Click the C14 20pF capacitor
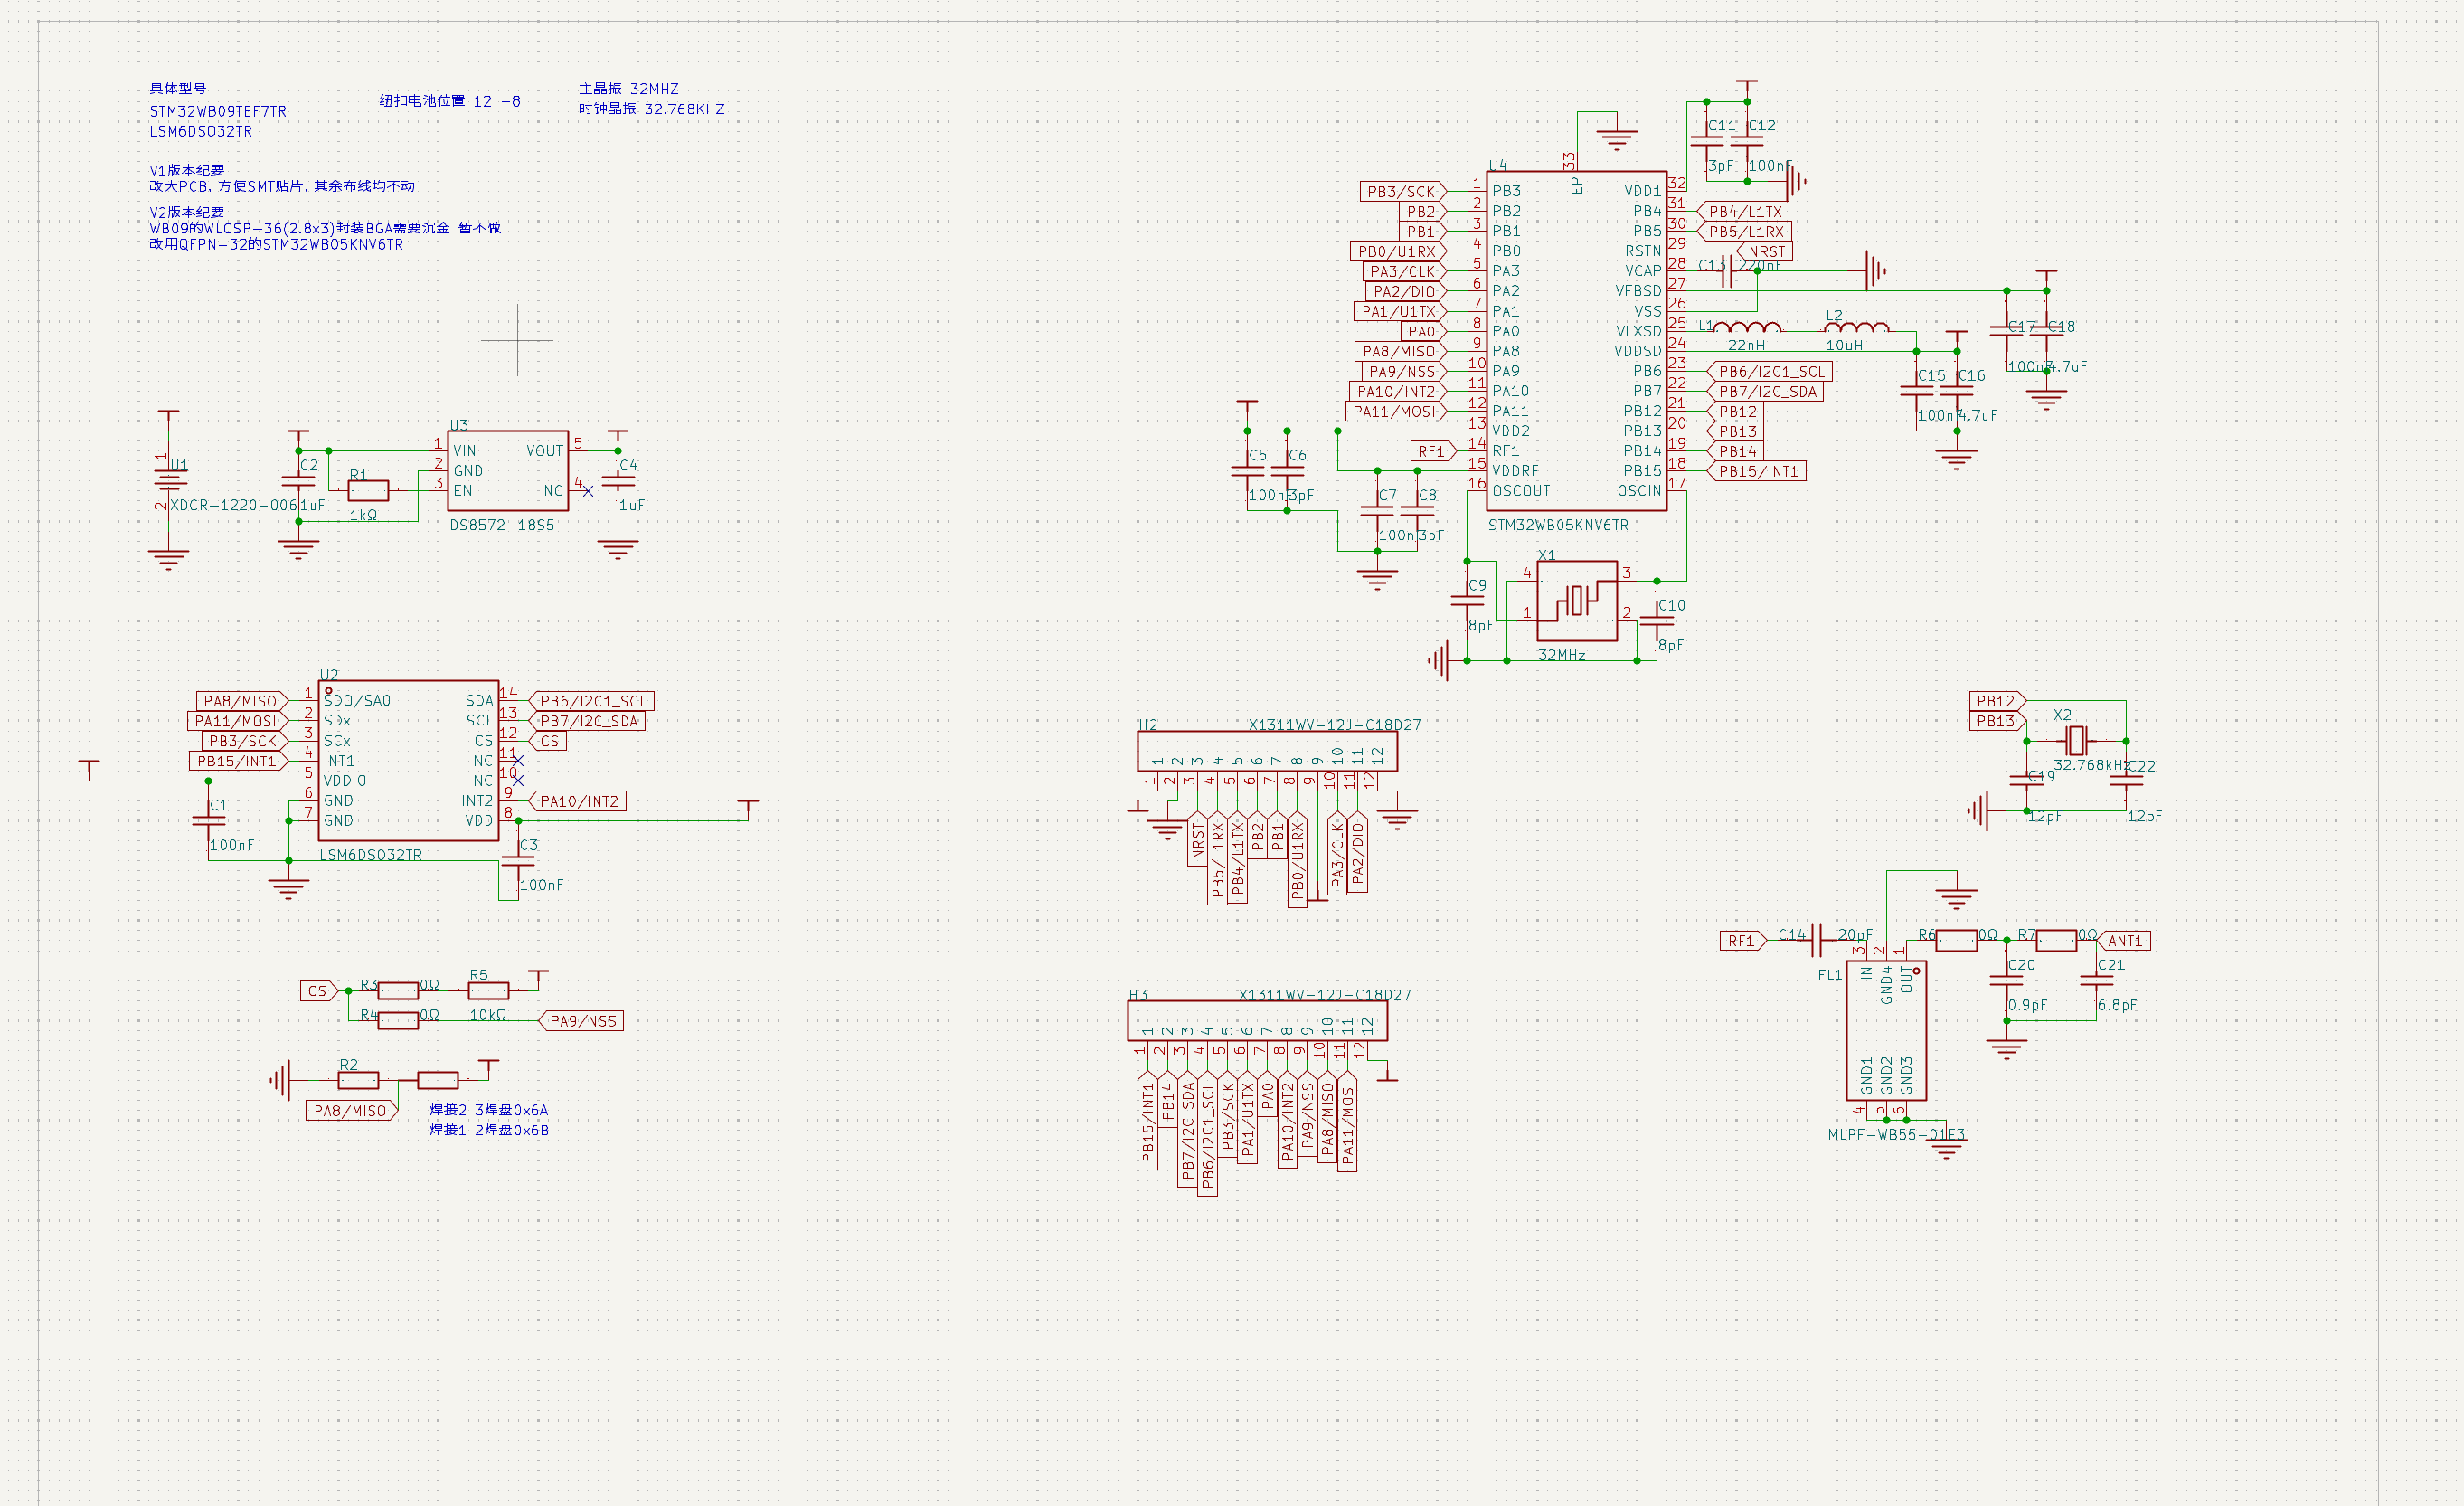 click(1817, 940)
